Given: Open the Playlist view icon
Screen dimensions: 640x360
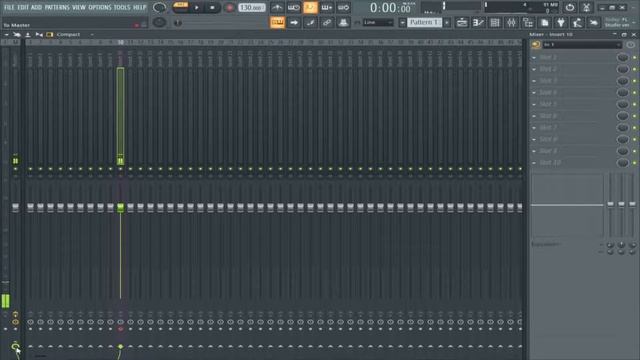Looking at the screenshot, I should [x=462, y=22].
